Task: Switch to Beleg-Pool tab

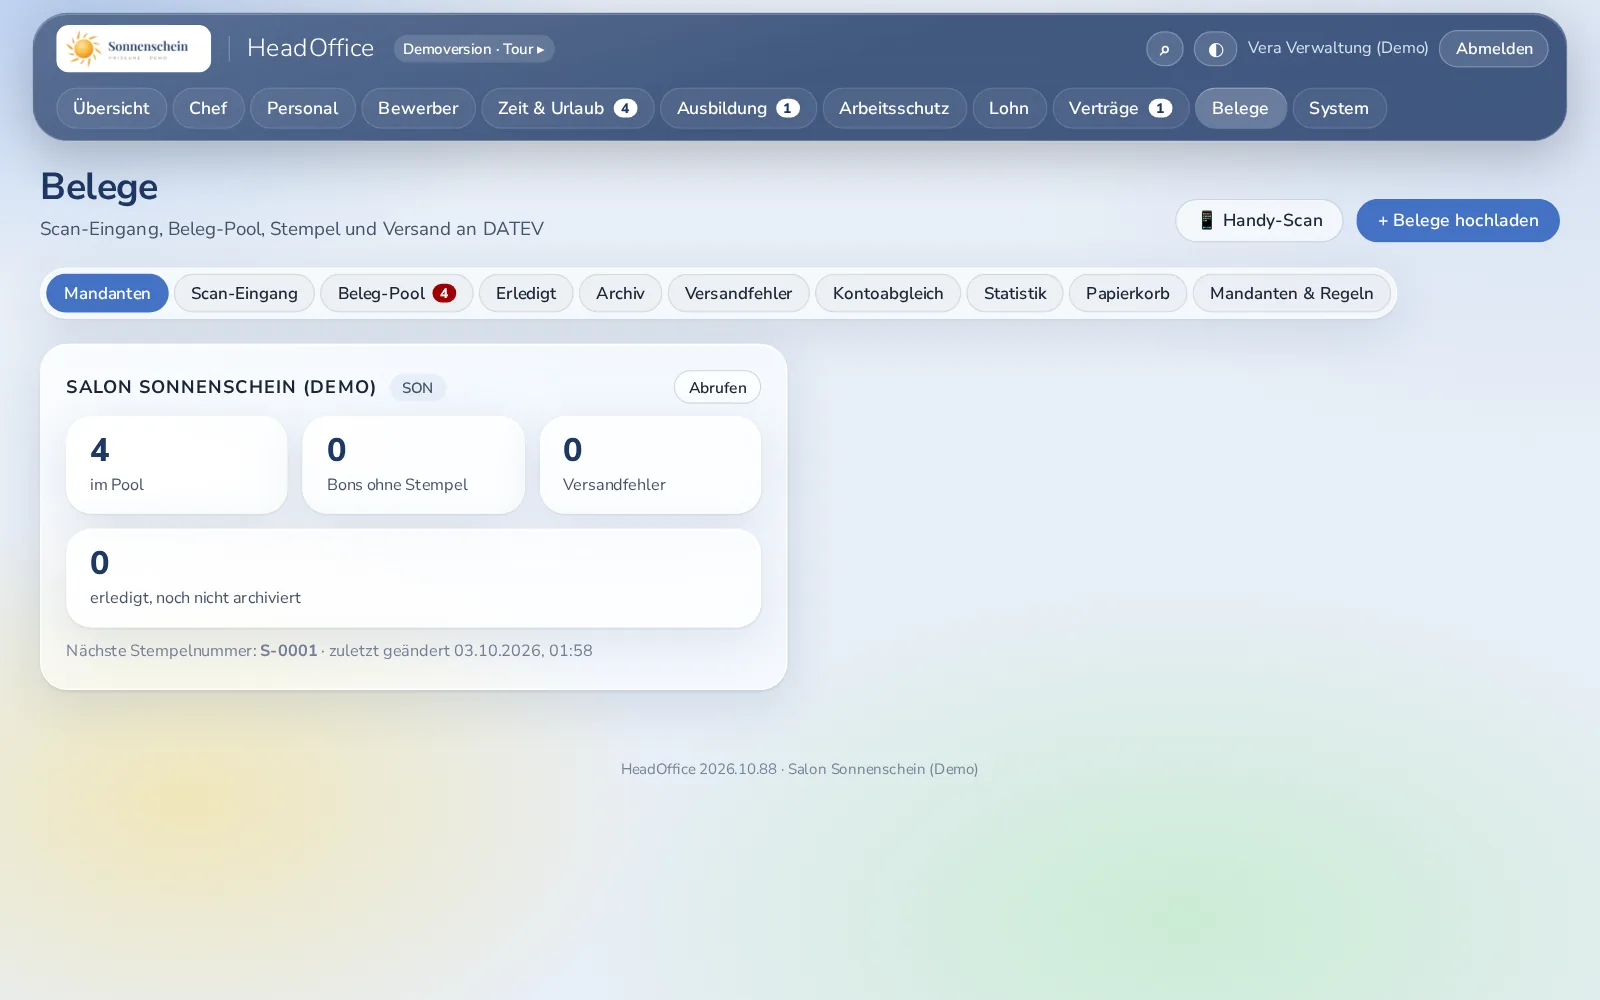Action: click(396, 293)
